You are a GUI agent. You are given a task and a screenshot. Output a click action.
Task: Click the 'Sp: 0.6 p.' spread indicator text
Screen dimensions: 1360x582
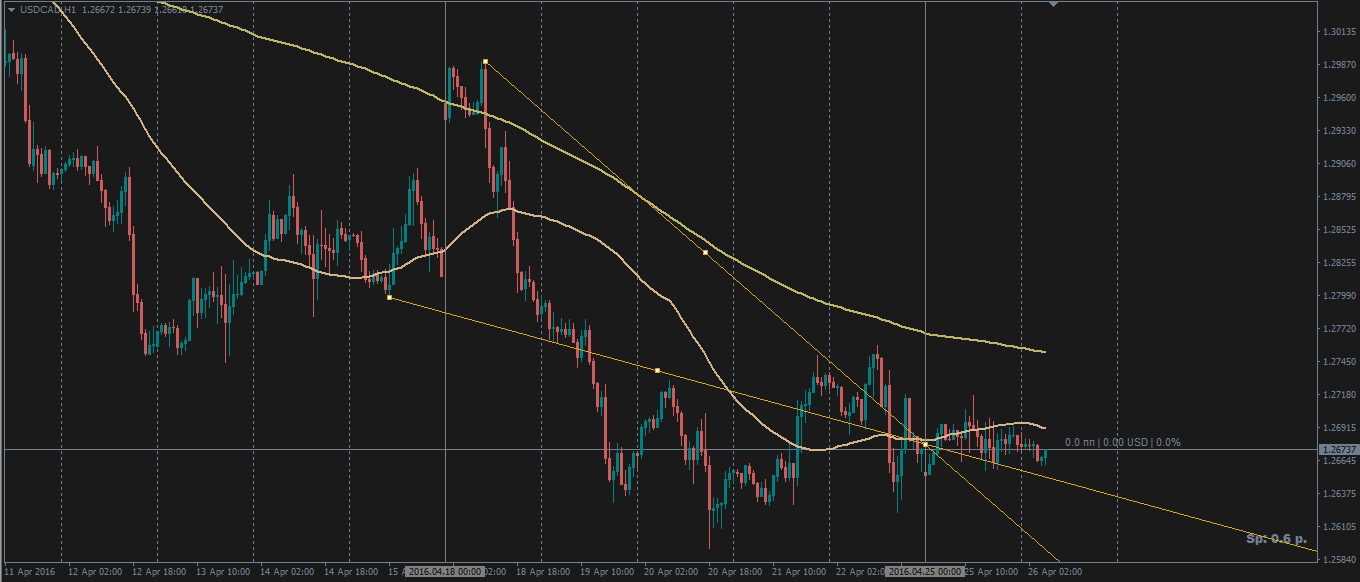(x=1276, y=539)
